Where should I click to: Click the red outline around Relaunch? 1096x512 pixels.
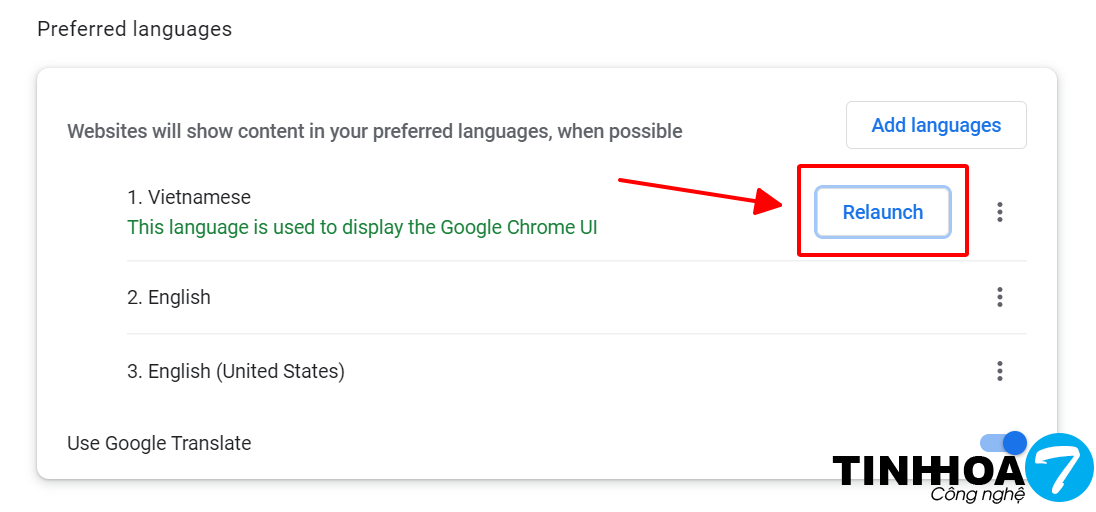(x=882, y=167)
